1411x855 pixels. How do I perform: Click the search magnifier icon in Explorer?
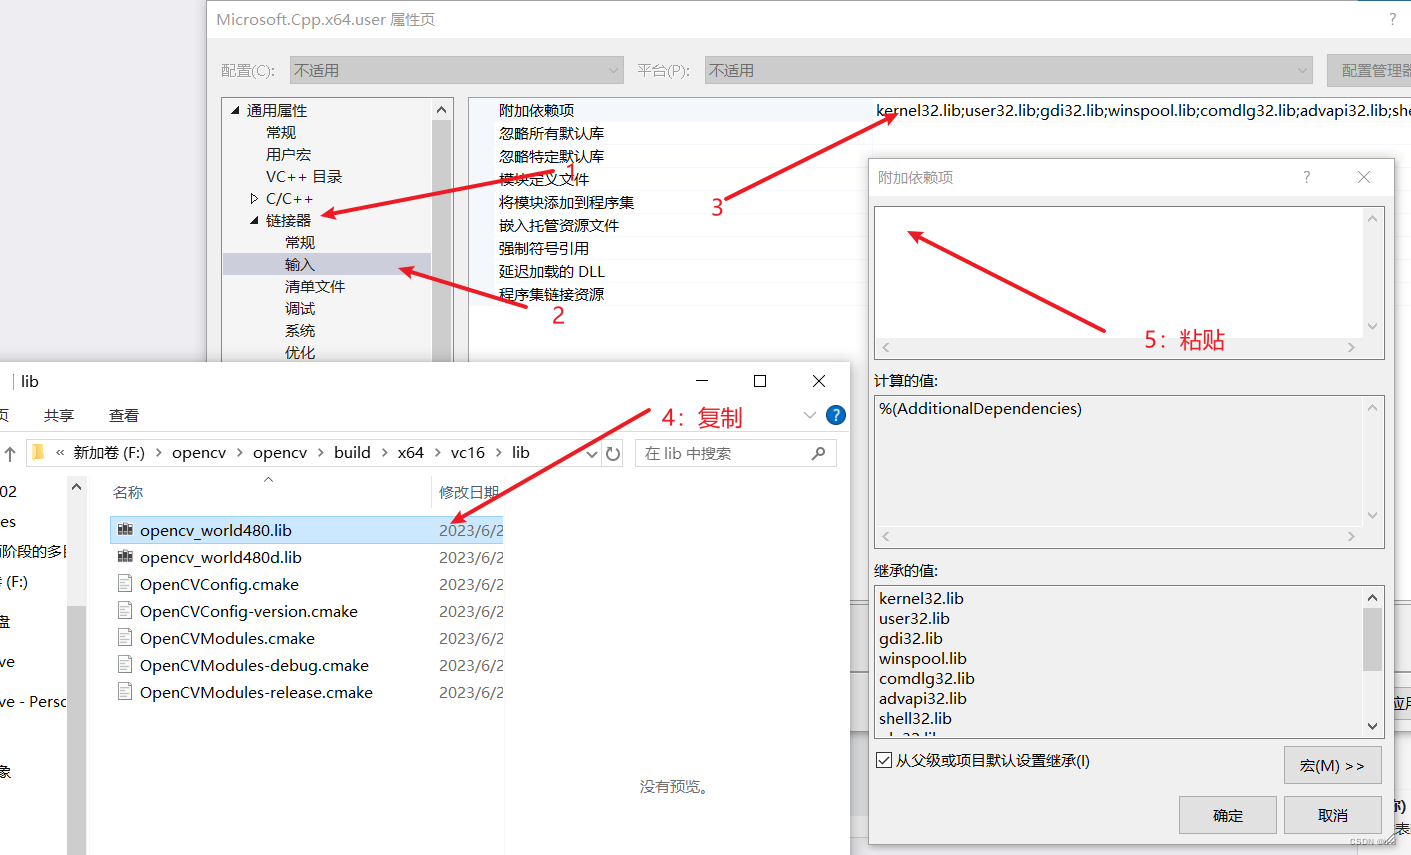pos(819,453)
